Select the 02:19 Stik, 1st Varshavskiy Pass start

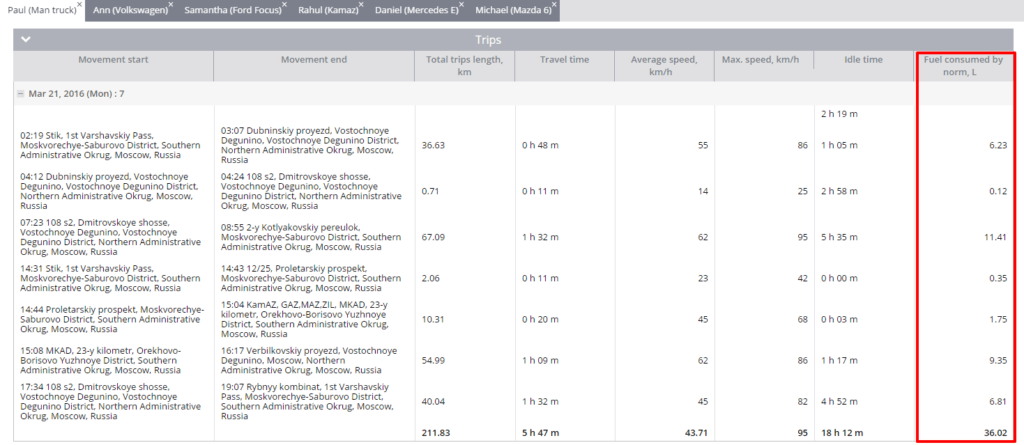pyautogui.click(x=108, y=145)
